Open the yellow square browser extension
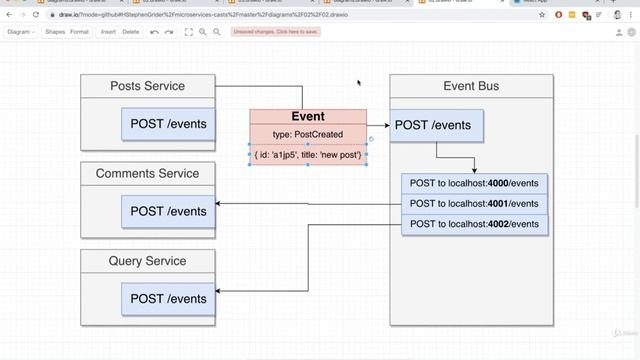 pyautogui.click(x=572, y=15)
